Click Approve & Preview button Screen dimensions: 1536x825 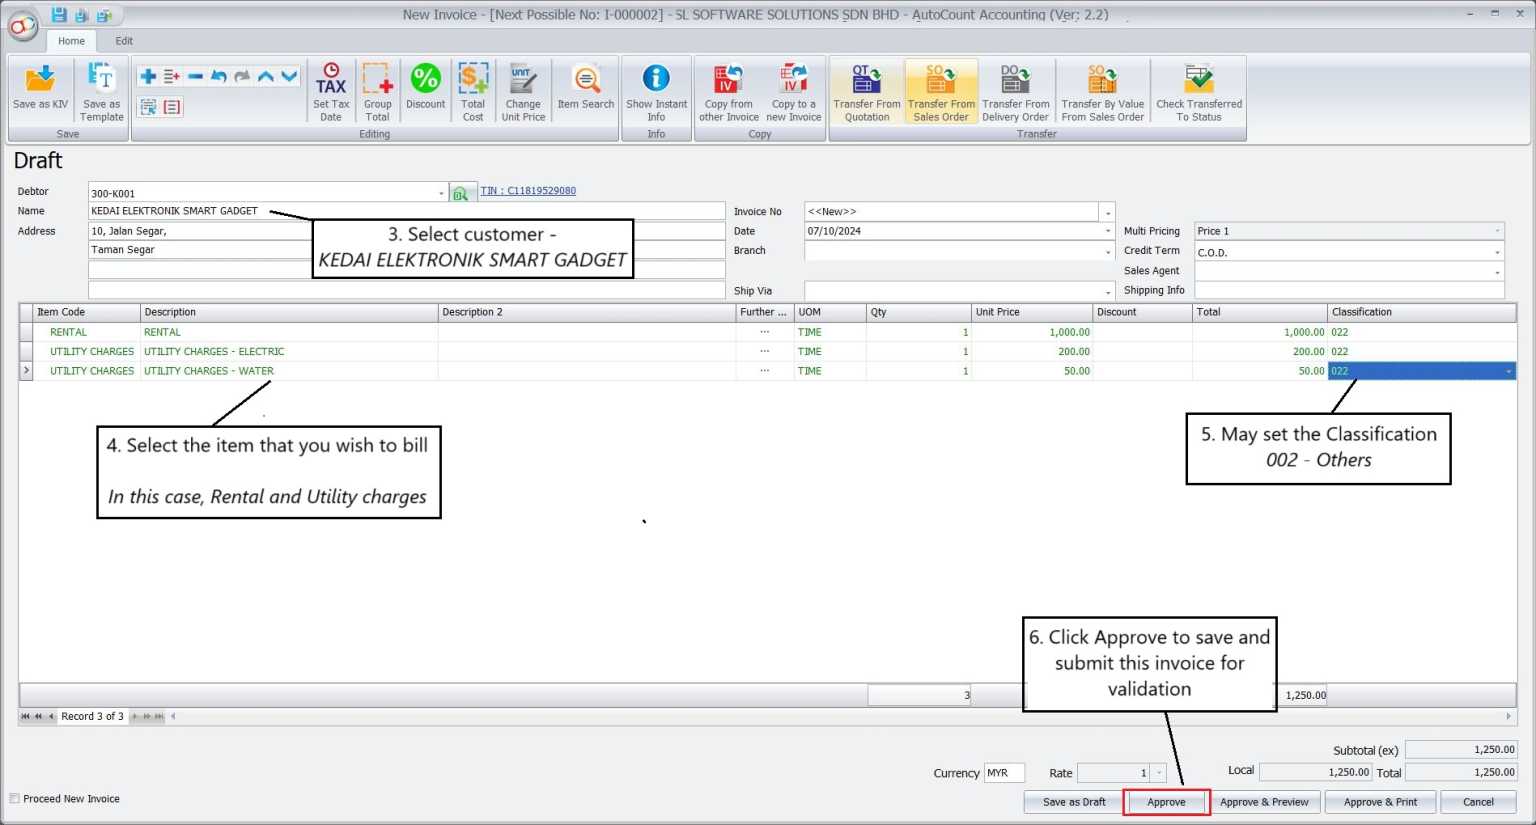click(x=1264, y=802)
